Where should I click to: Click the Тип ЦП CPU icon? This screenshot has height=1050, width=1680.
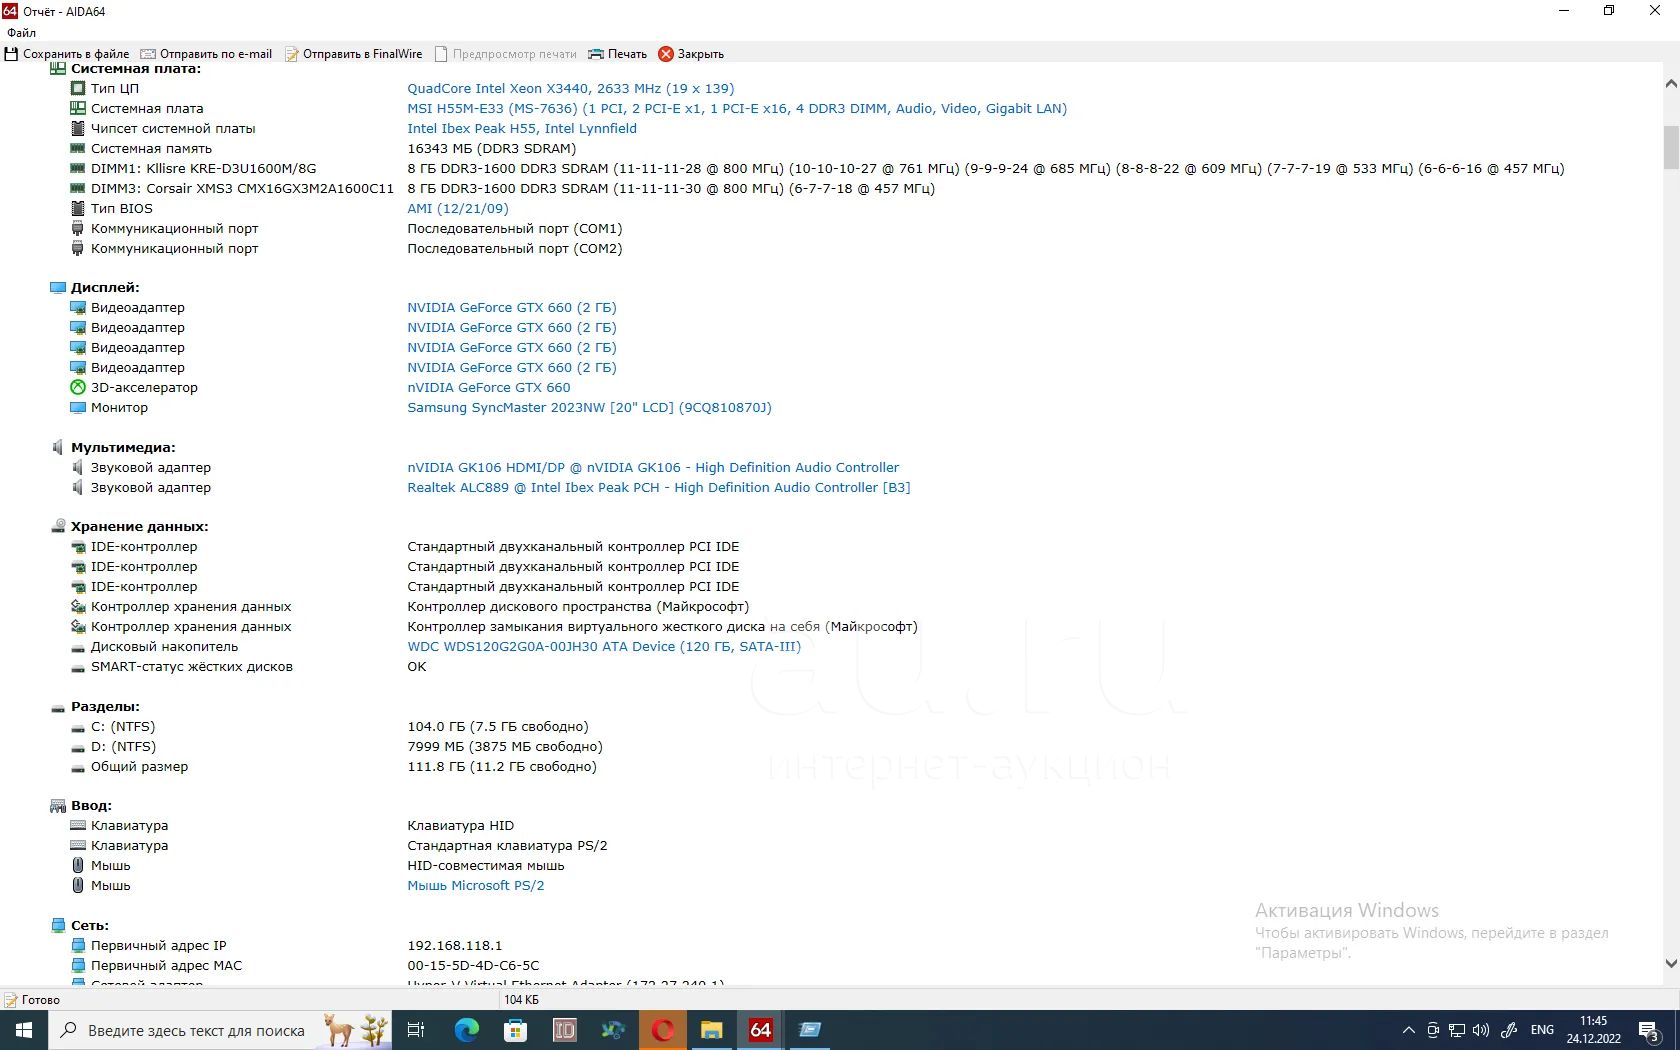[78, 88]
